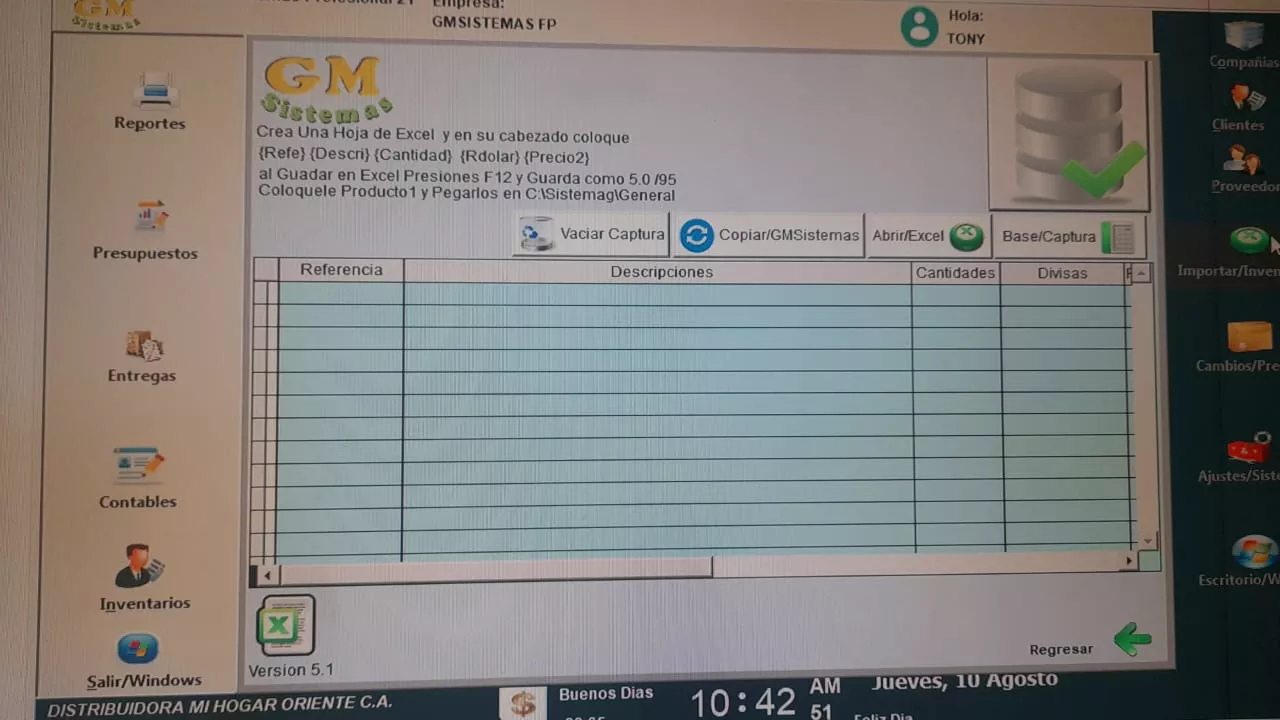Click the 10:42 clock display
The height and width of the screenshot is (720, 1280).
pos(743,702)
